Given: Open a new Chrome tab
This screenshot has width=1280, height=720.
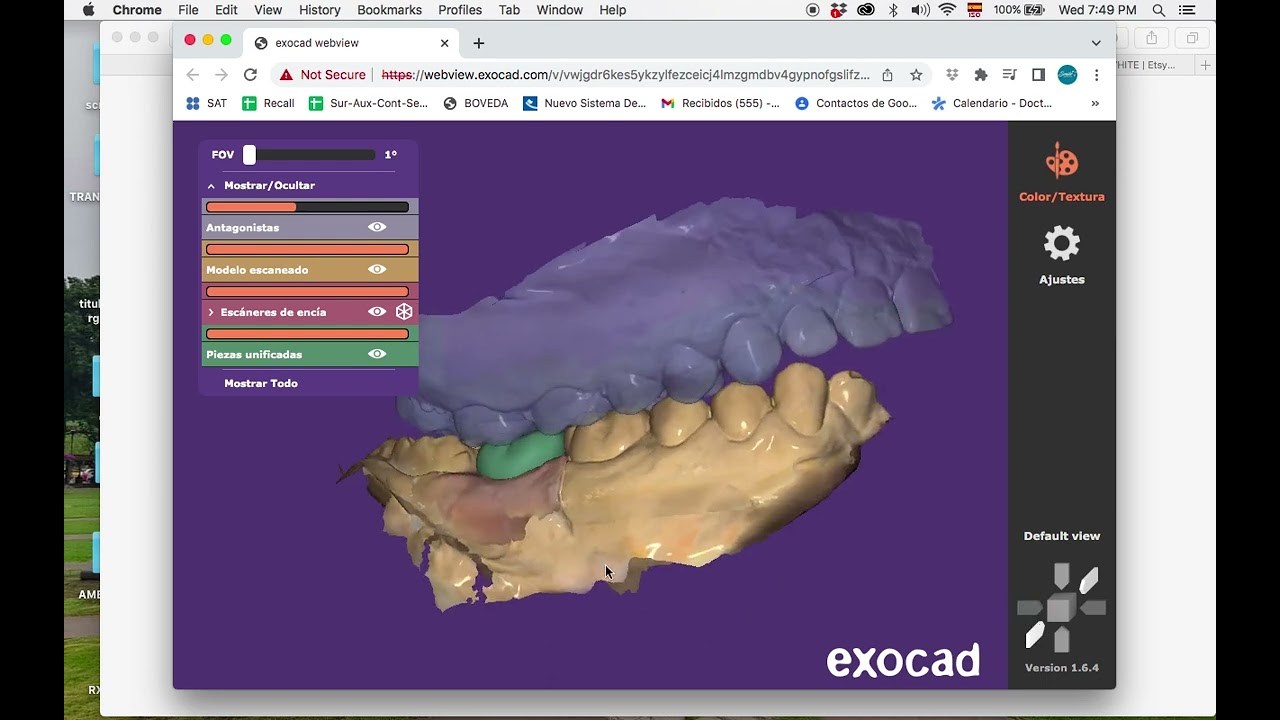Looking at the screenshot, I should (478, 43).
